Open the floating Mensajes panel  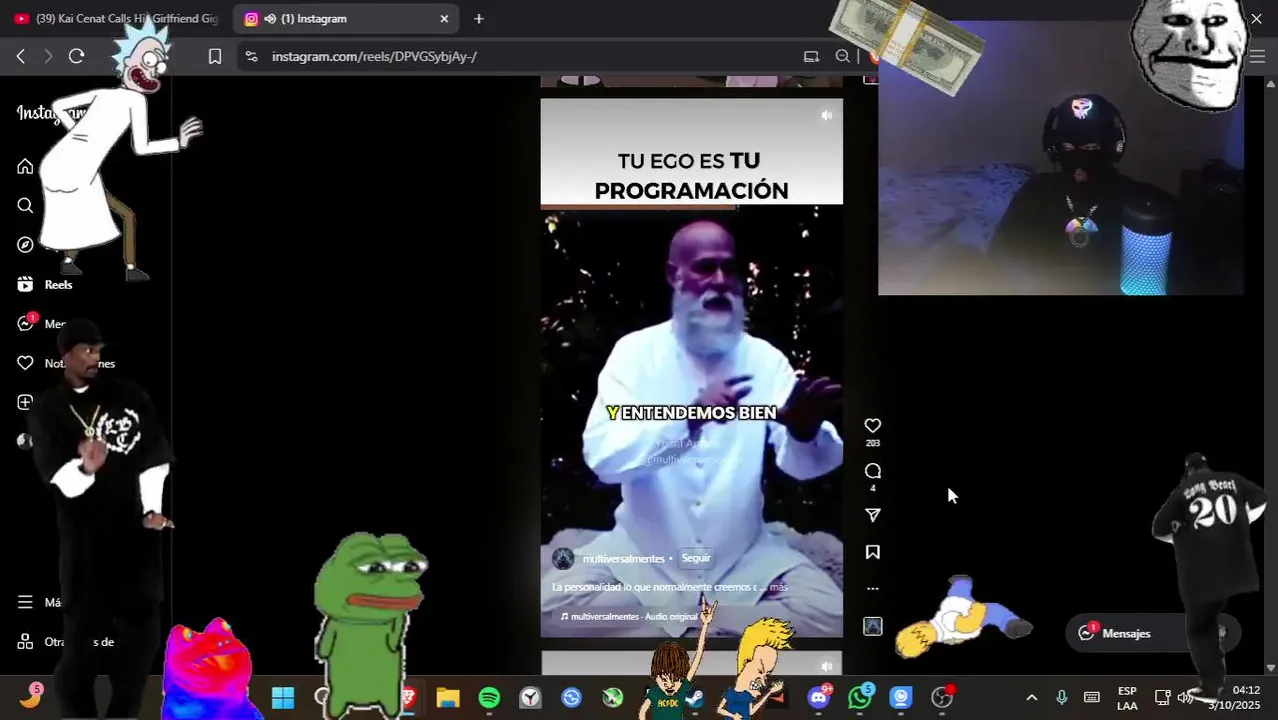point(1152,633)
